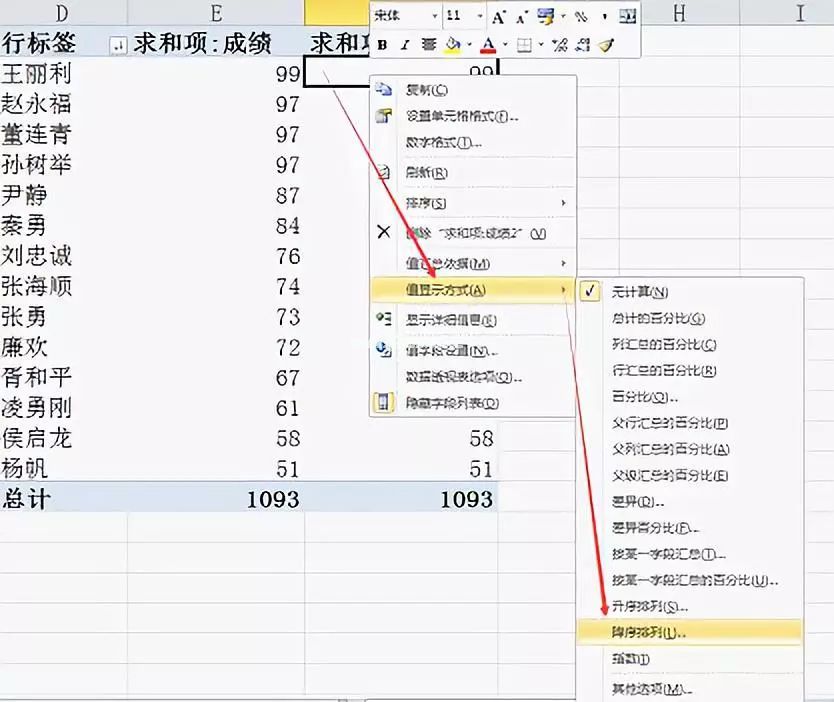This screenshot has width=834, height=702.
Task: Click the center align icon
Action: coord(429,45)
